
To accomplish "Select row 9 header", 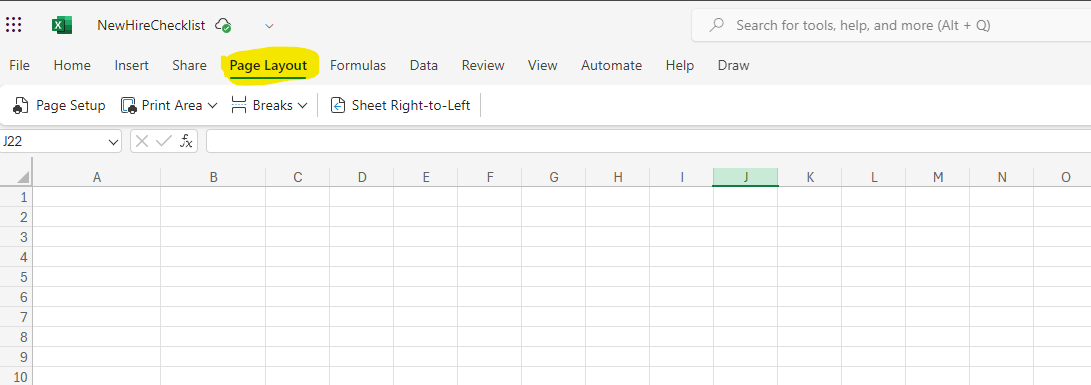I will pos(16,357).
